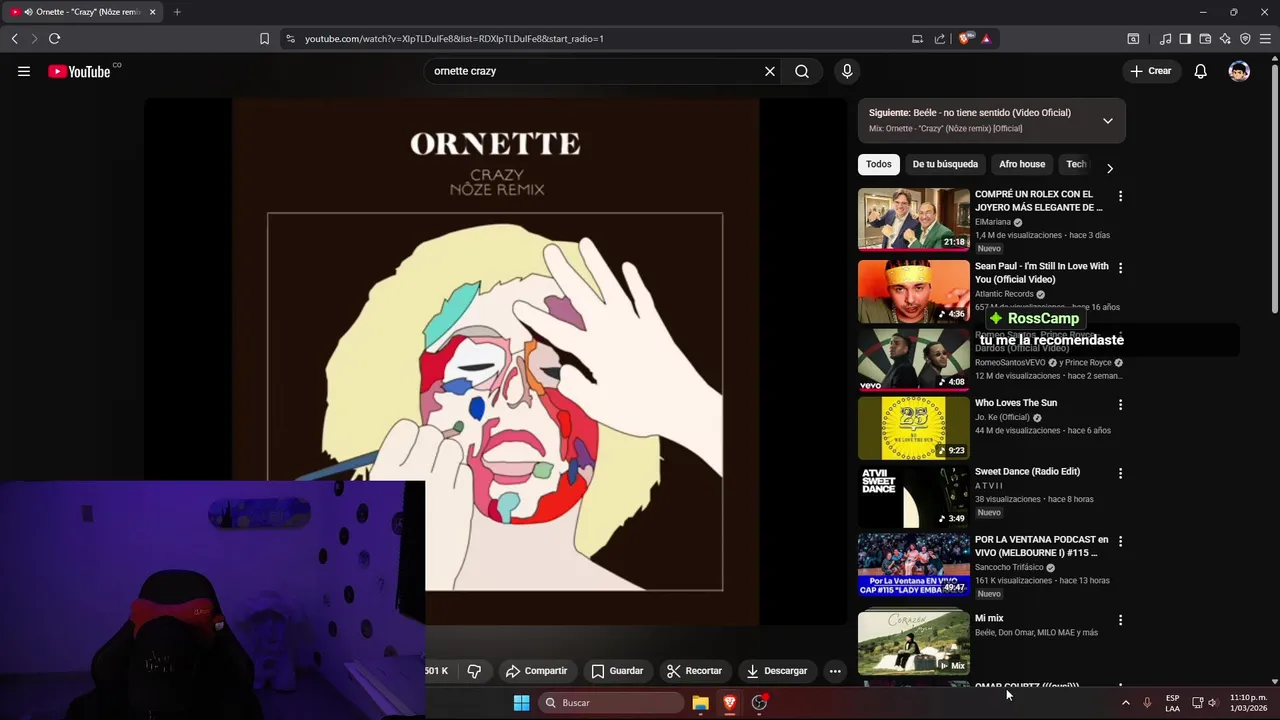Open the search tabs button
Image resolution: width=1280 pixels, height=720 pixels.
[x=1133, y=38]
